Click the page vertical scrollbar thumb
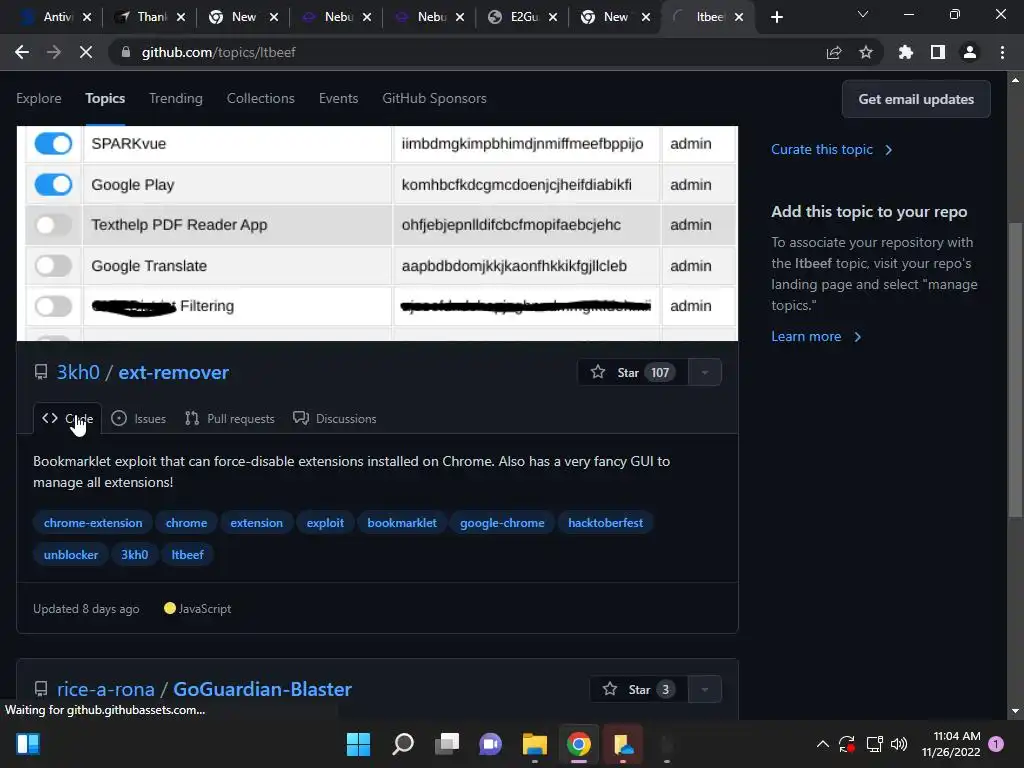Image resolution: width=1024 pixels, height=768 pixels. 1015,370
